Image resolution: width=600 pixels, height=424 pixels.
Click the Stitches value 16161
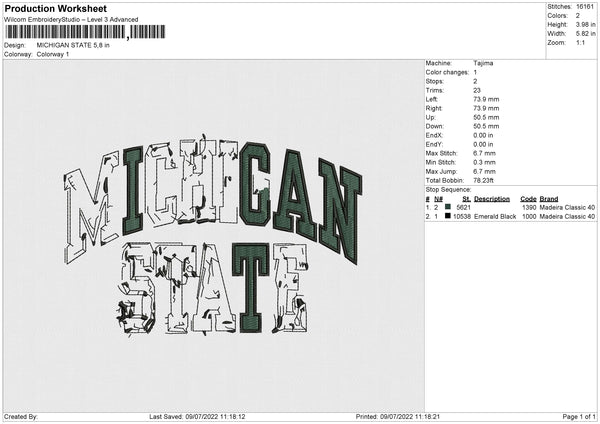585,7
